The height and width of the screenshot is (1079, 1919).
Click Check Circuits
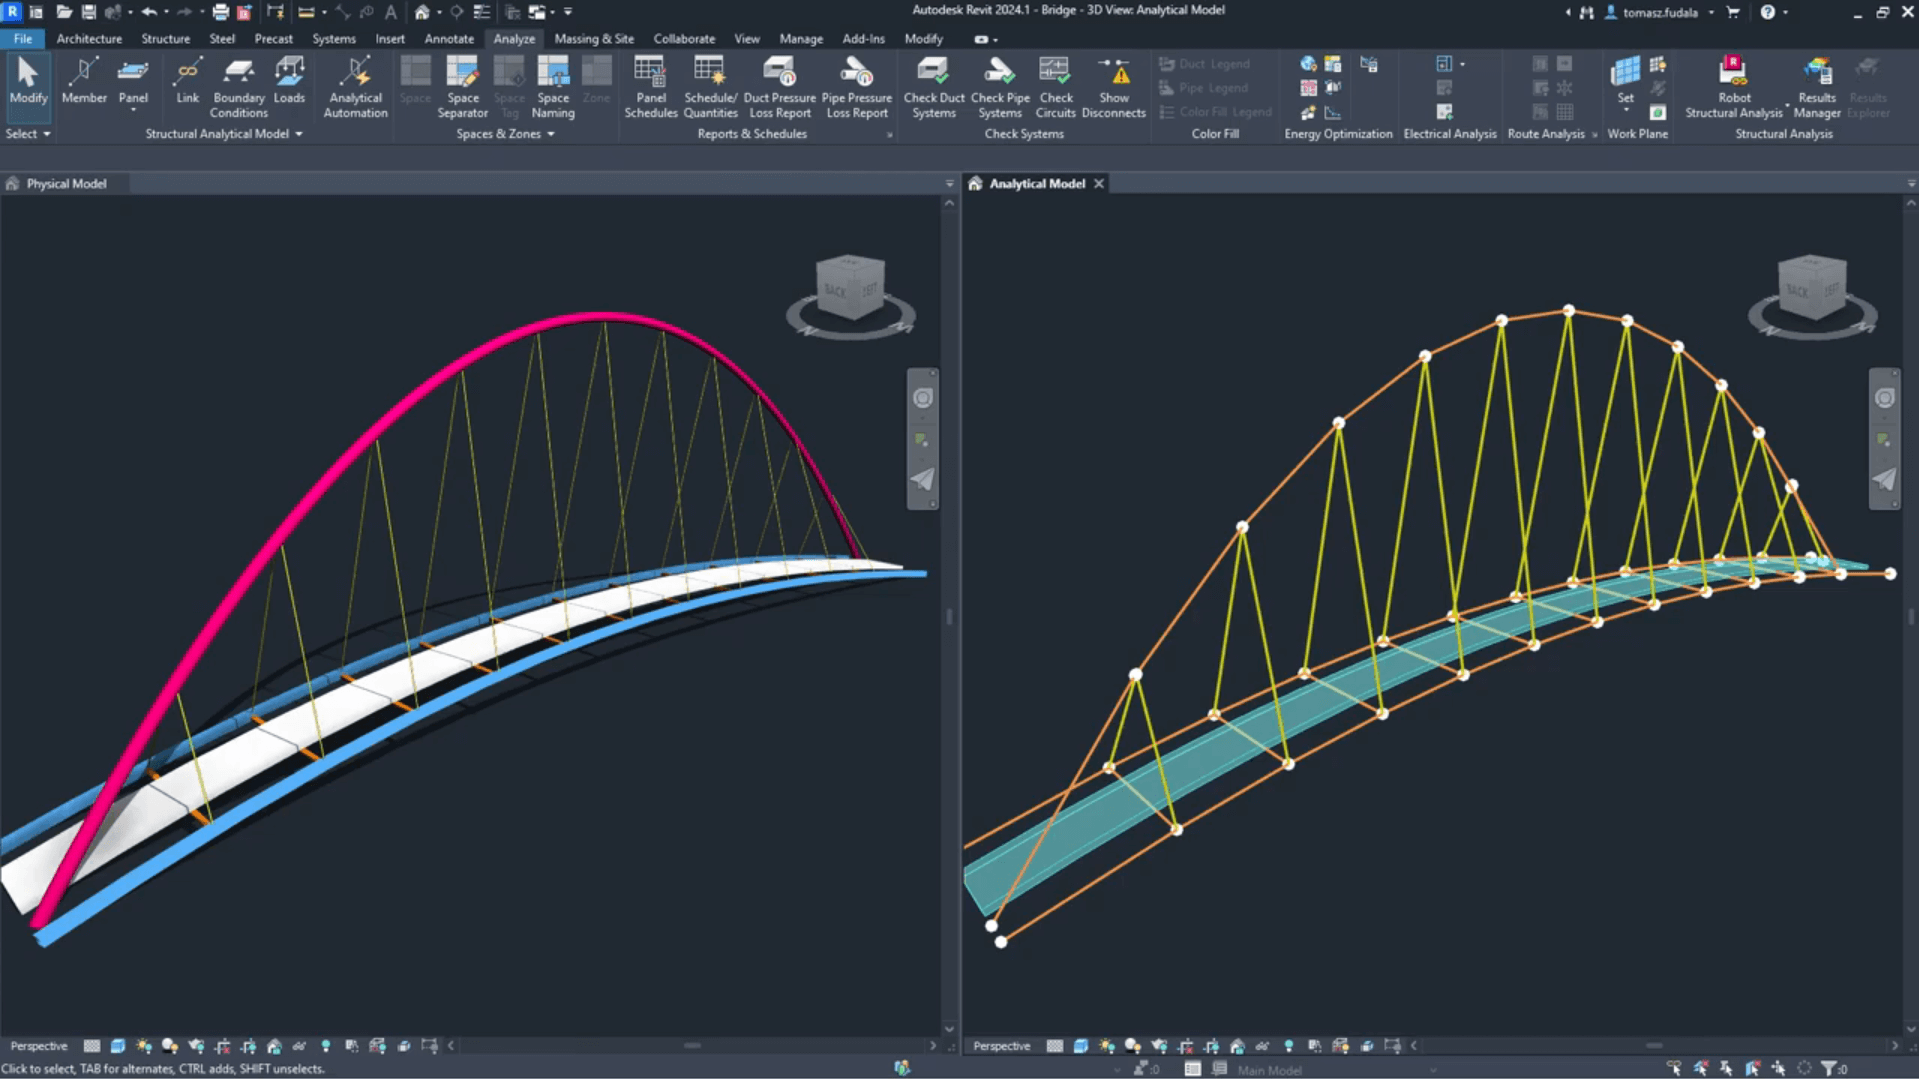1056,88
